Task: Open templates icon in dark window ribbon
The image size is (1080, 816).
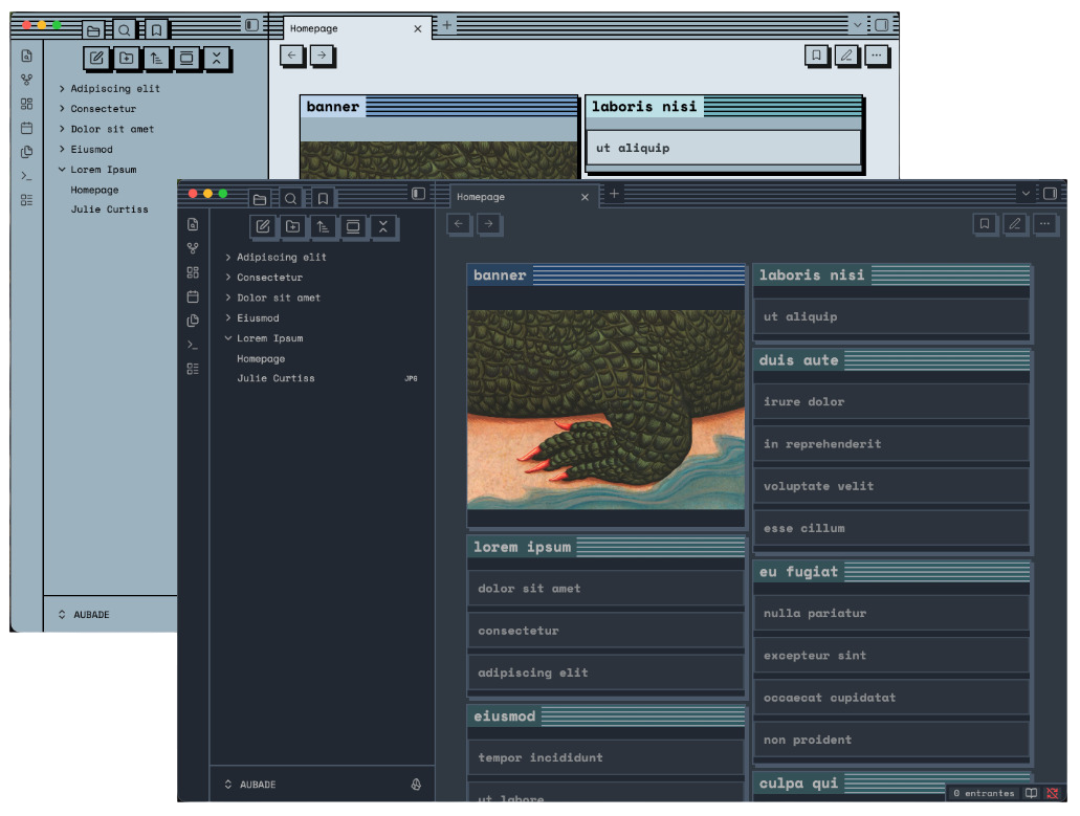Action: [x=193, y=321]
